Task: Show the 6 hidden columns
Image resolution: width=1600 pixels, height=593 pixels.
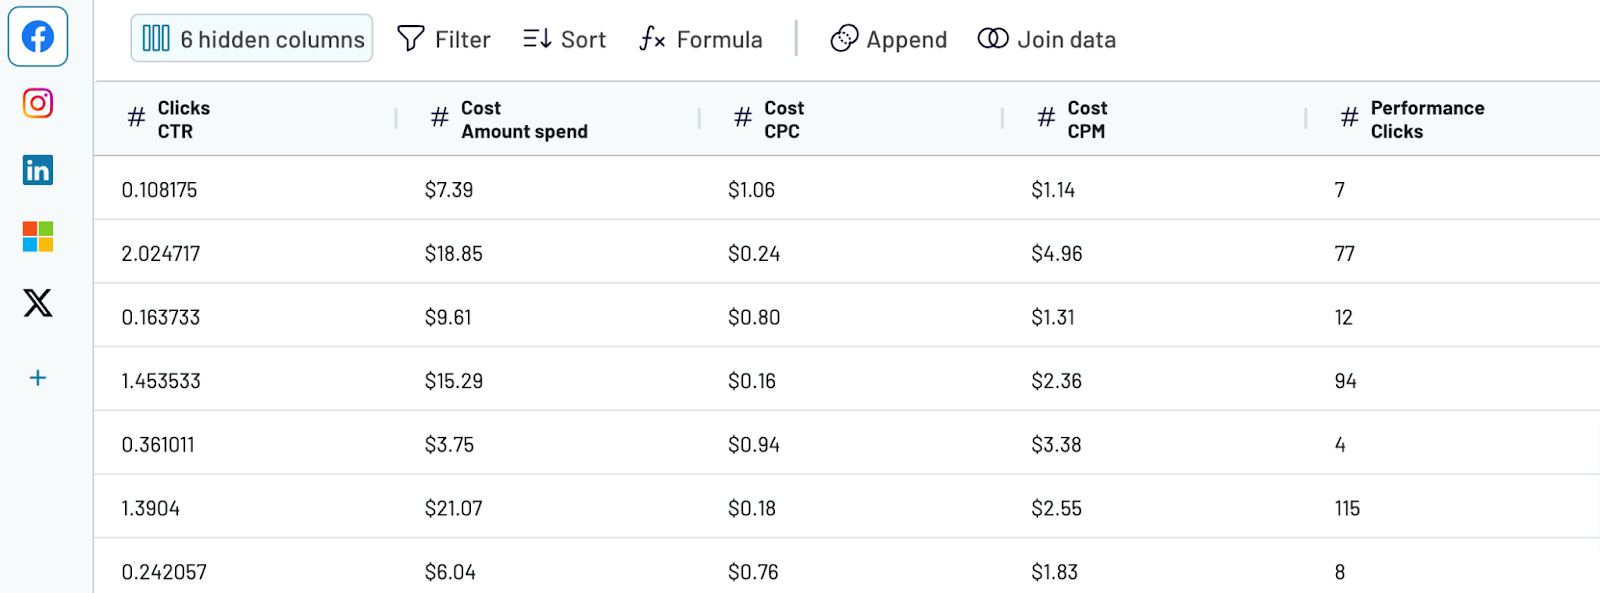Action: [x=252, y=39]
